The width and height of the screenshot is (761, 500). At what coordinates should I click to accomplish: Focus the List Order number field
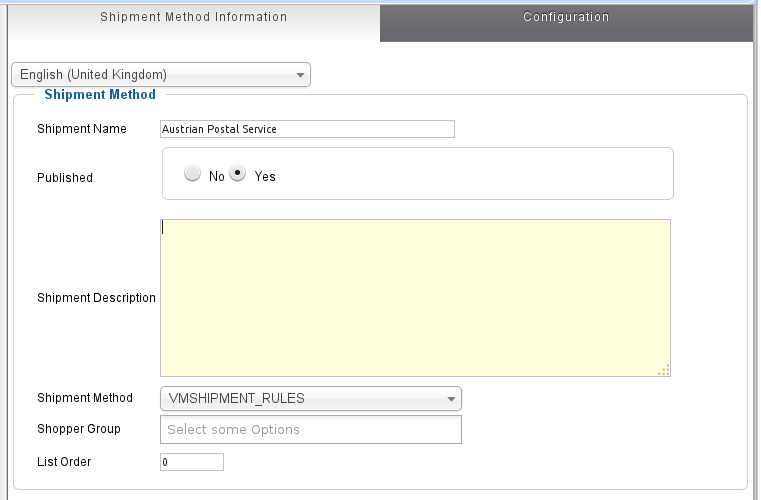click(191, 462)
